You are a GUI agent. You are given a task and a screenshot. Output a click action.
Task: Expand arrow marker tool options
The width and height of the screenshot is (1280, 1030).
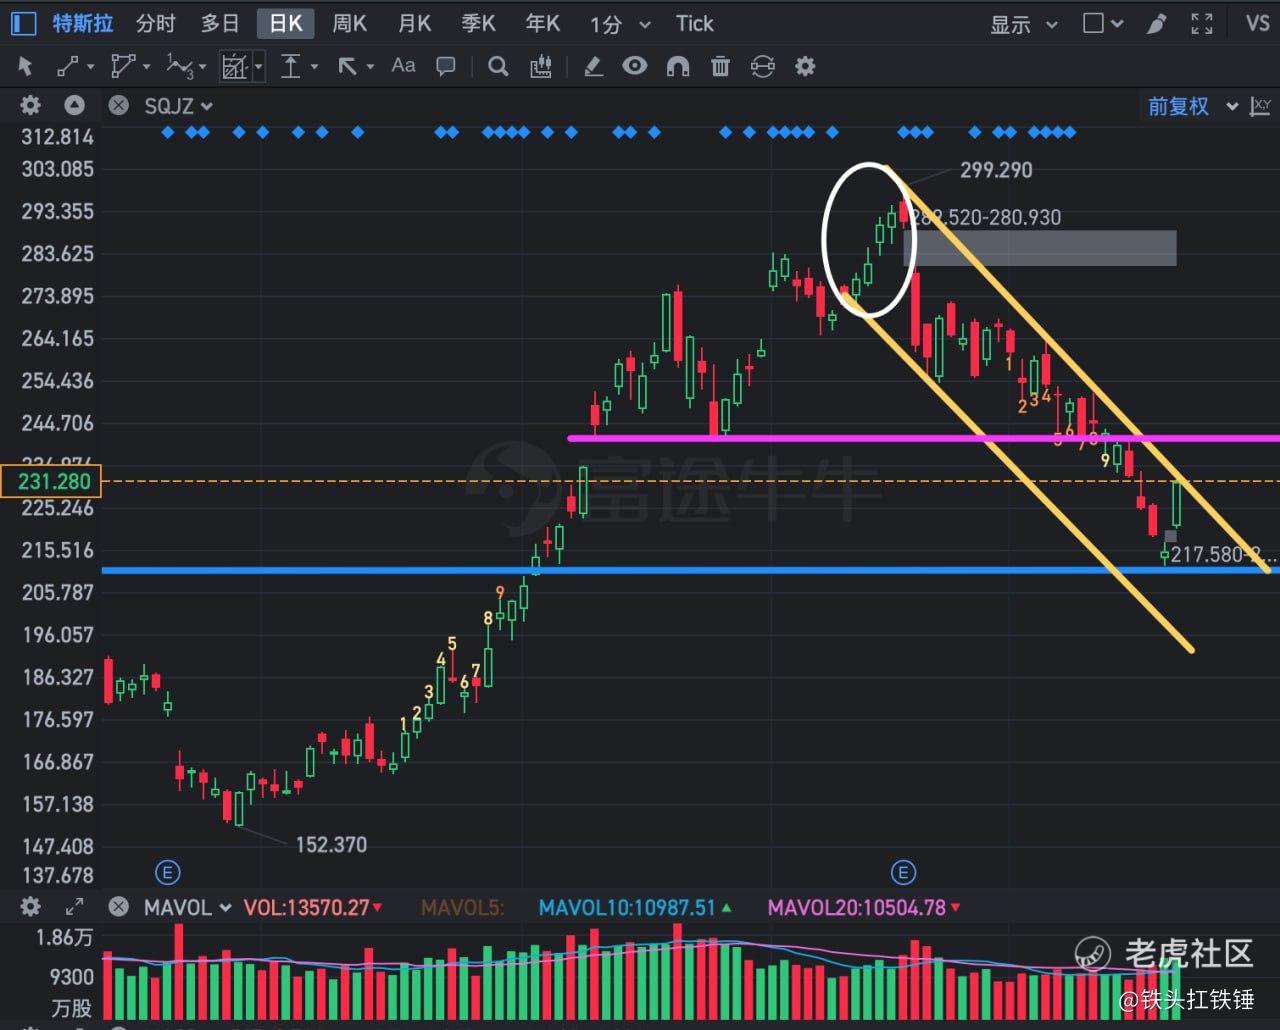point(370,67)
